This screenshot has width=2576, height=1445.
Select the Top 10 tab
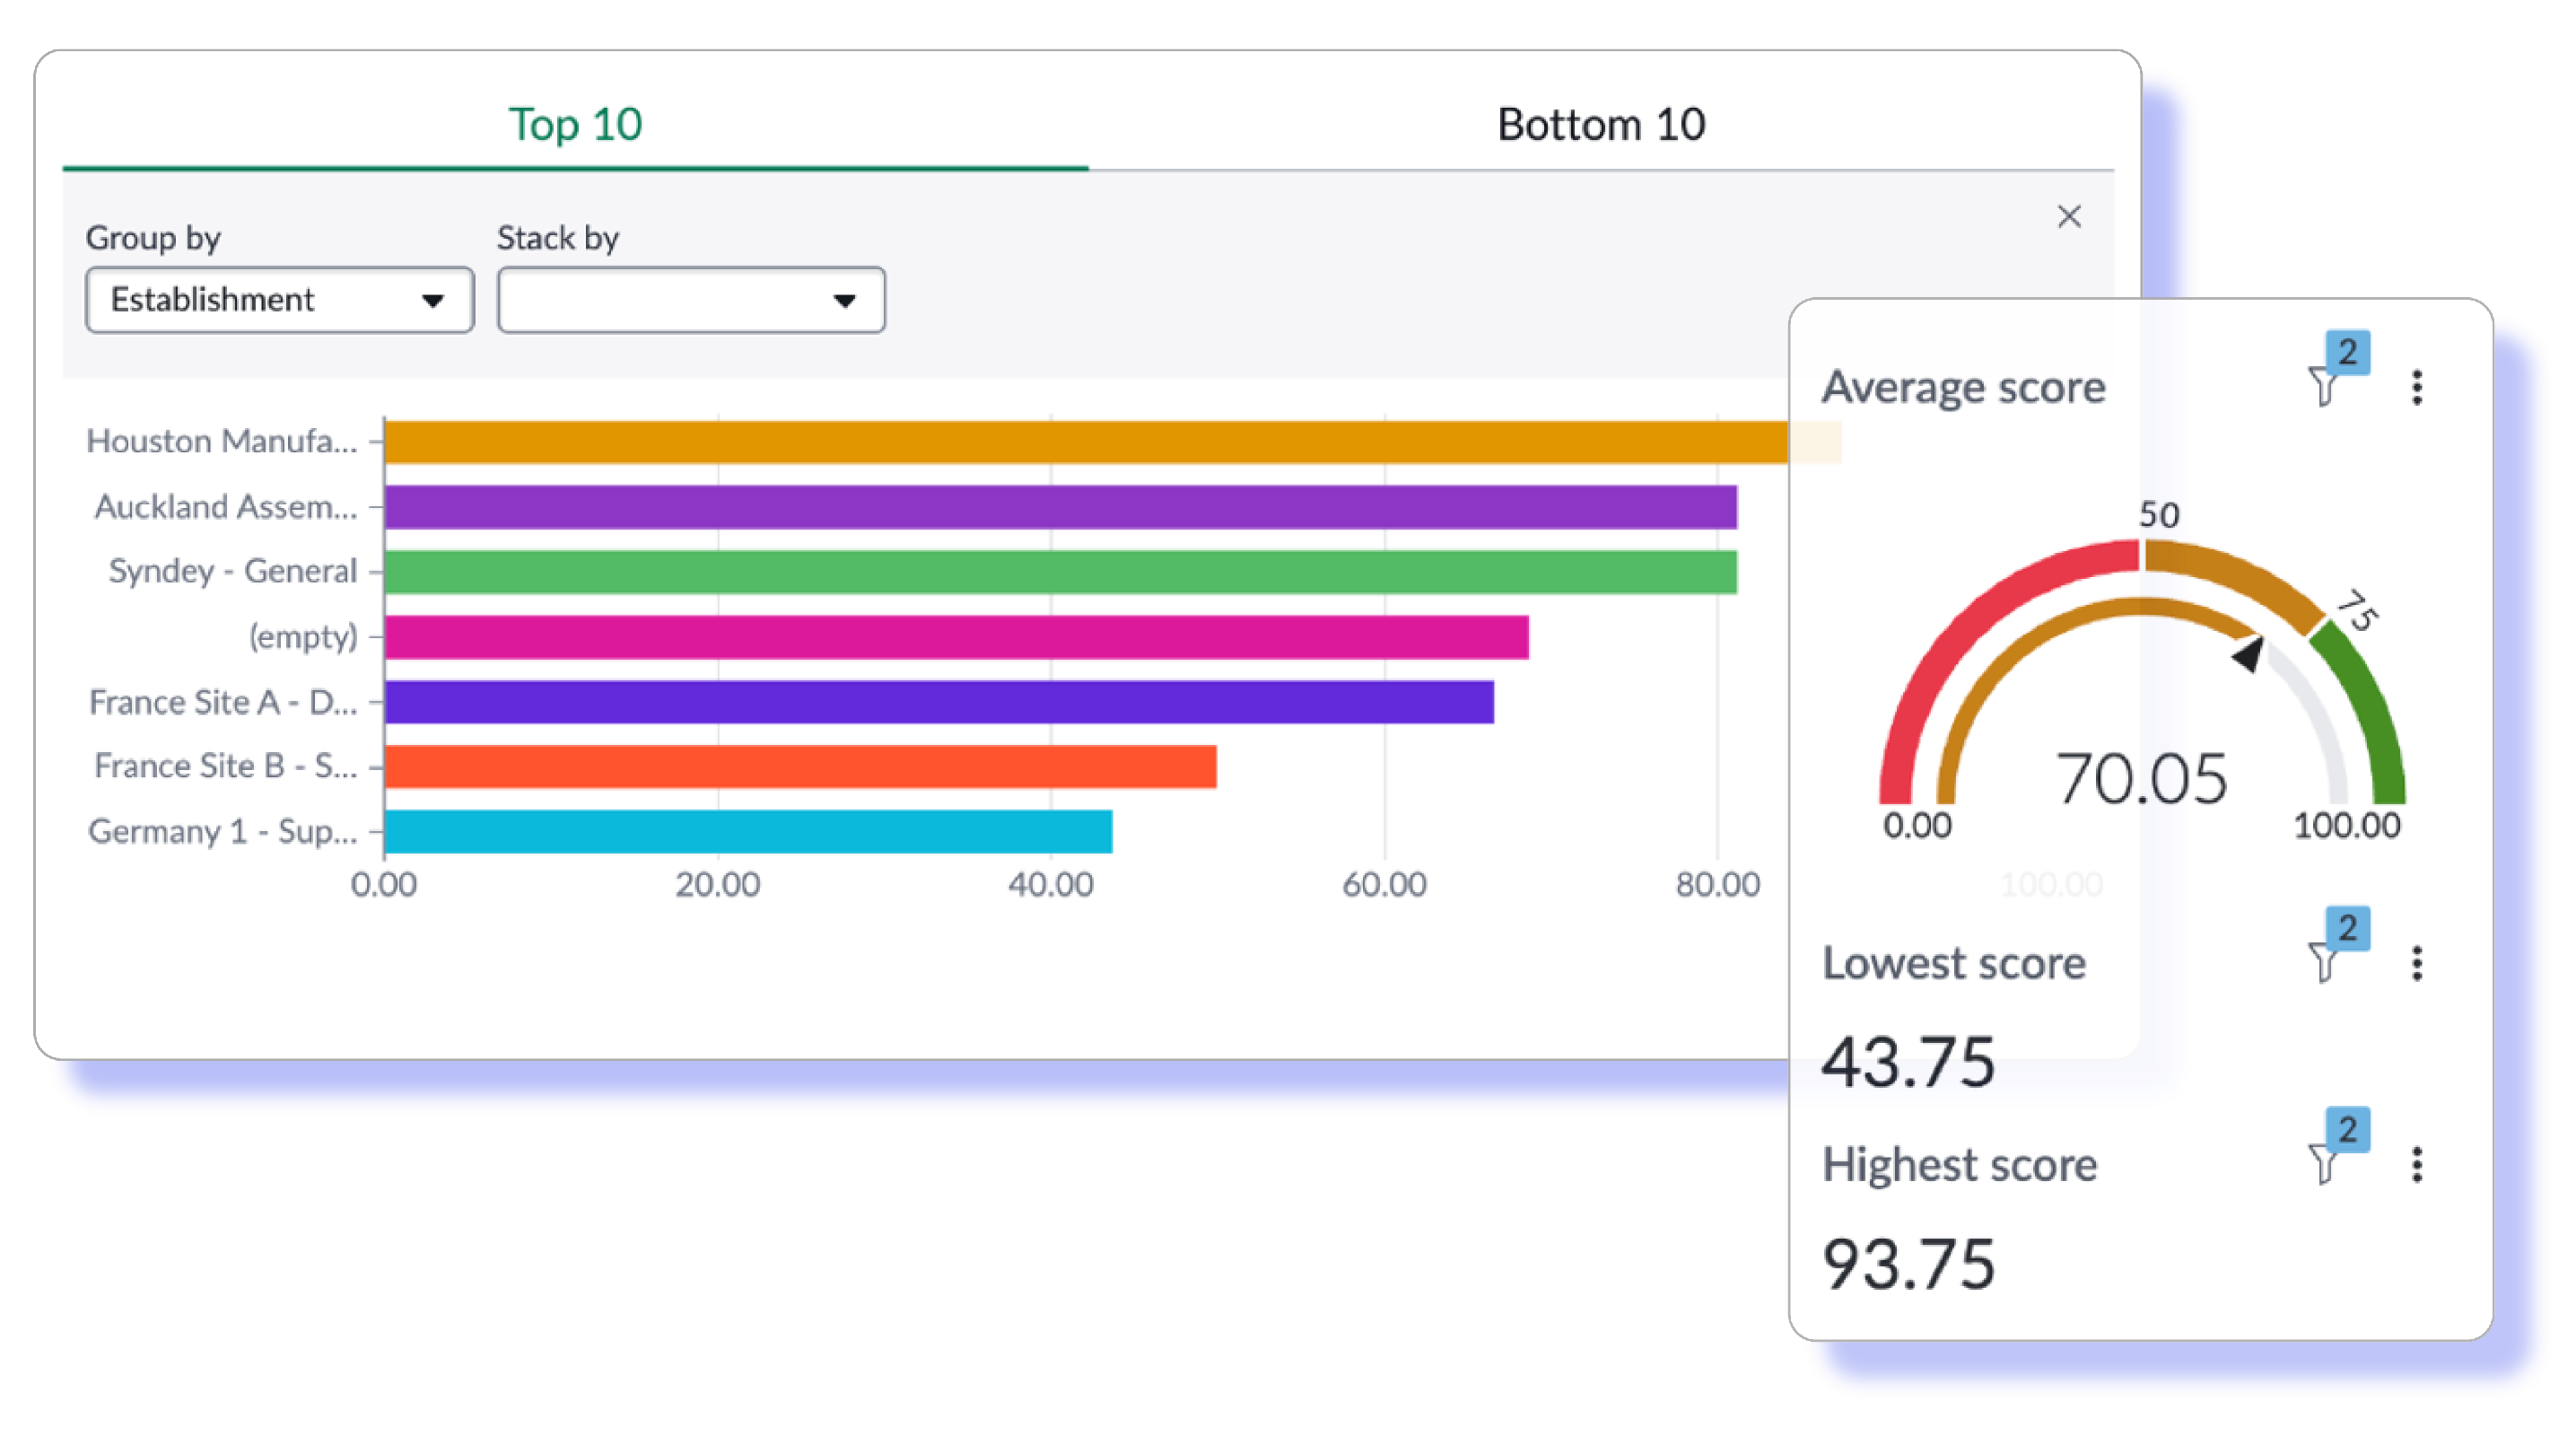coord(575,125)
